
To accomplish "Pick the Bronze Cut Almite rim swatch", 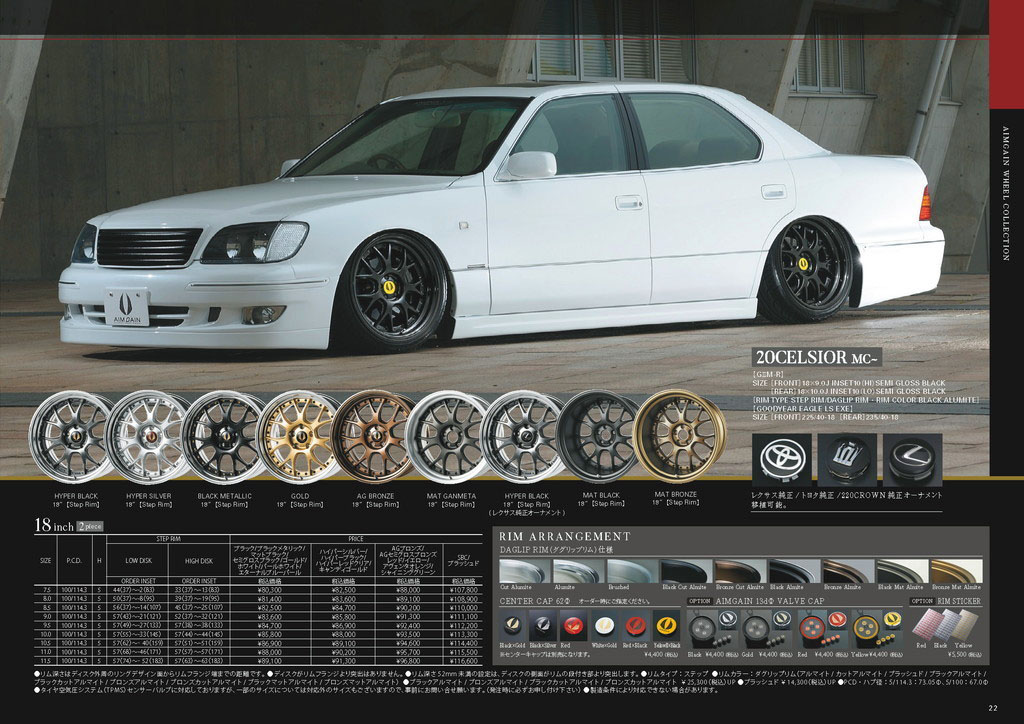I will pyautogui.click(x=740, y=571).
